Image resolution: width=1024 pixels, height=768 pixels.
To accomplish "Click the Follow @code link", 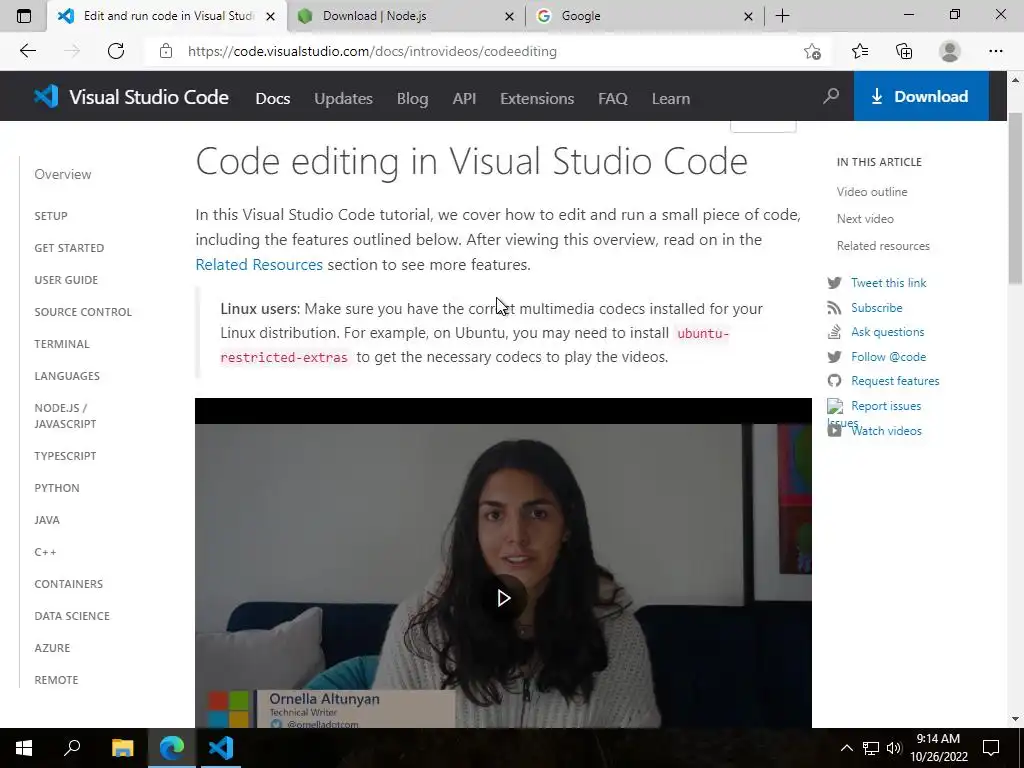I will coord(888,357).
